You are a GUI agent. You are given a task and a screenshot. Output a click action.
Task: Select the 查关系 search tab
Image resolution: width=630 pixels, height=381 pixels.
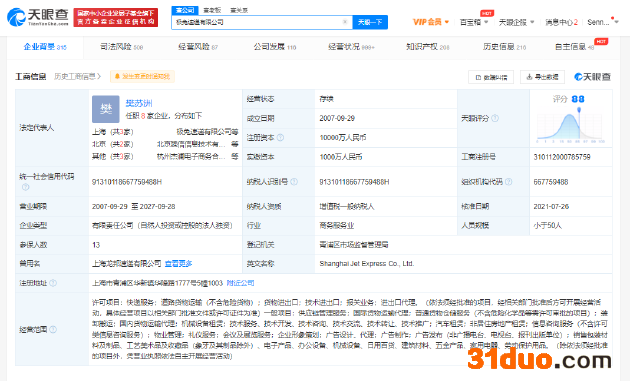(x=239, y=10)
